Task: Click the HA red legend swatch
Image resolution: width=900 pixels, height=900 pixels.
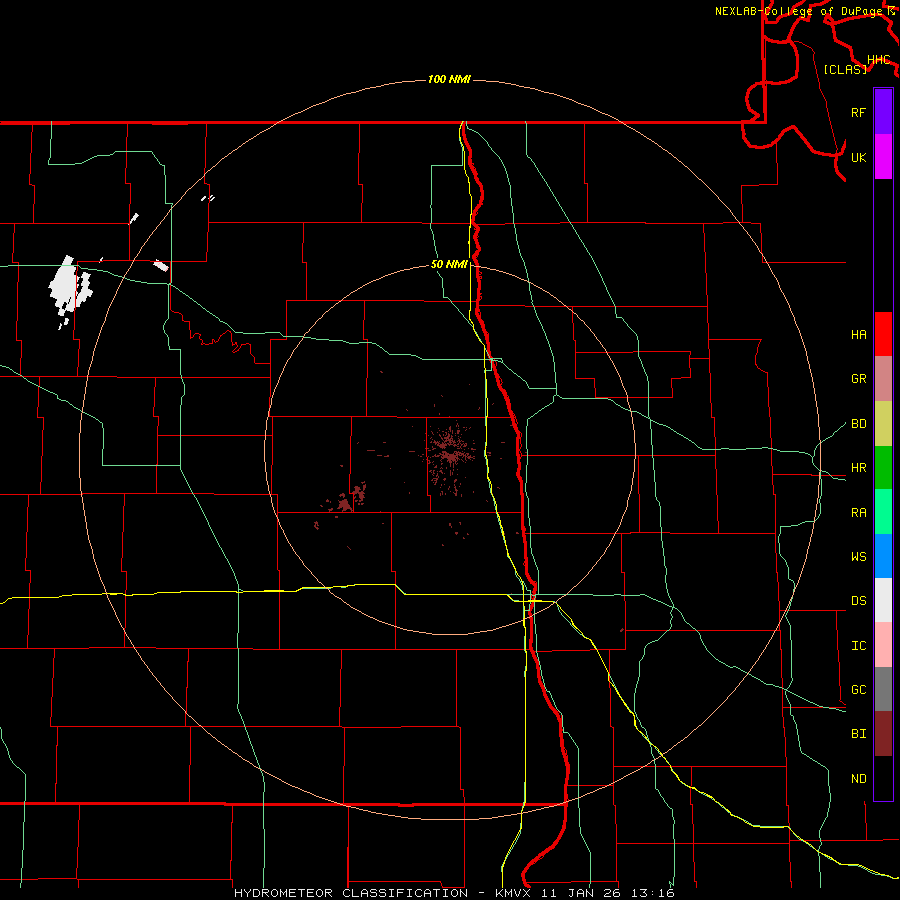Action: pos(883,334)
